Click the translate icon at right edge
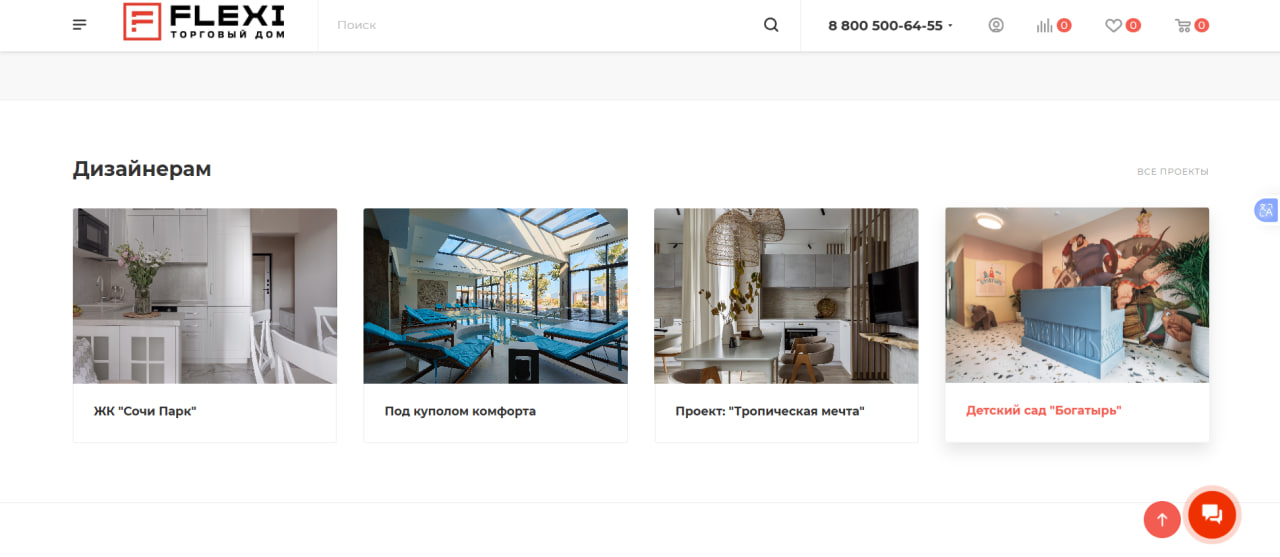1280x557 pixels. (x=1267, y=210)
